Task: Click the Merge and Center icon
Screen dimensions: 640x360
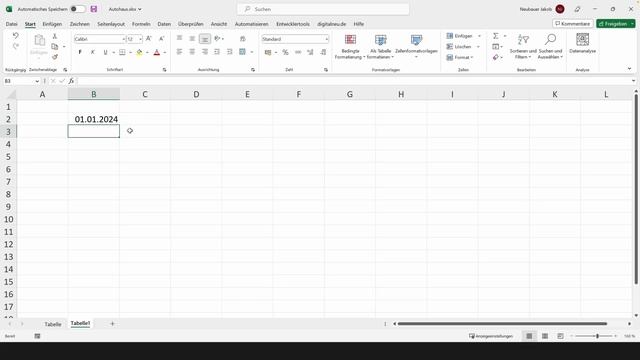Action: click(242, 52)
